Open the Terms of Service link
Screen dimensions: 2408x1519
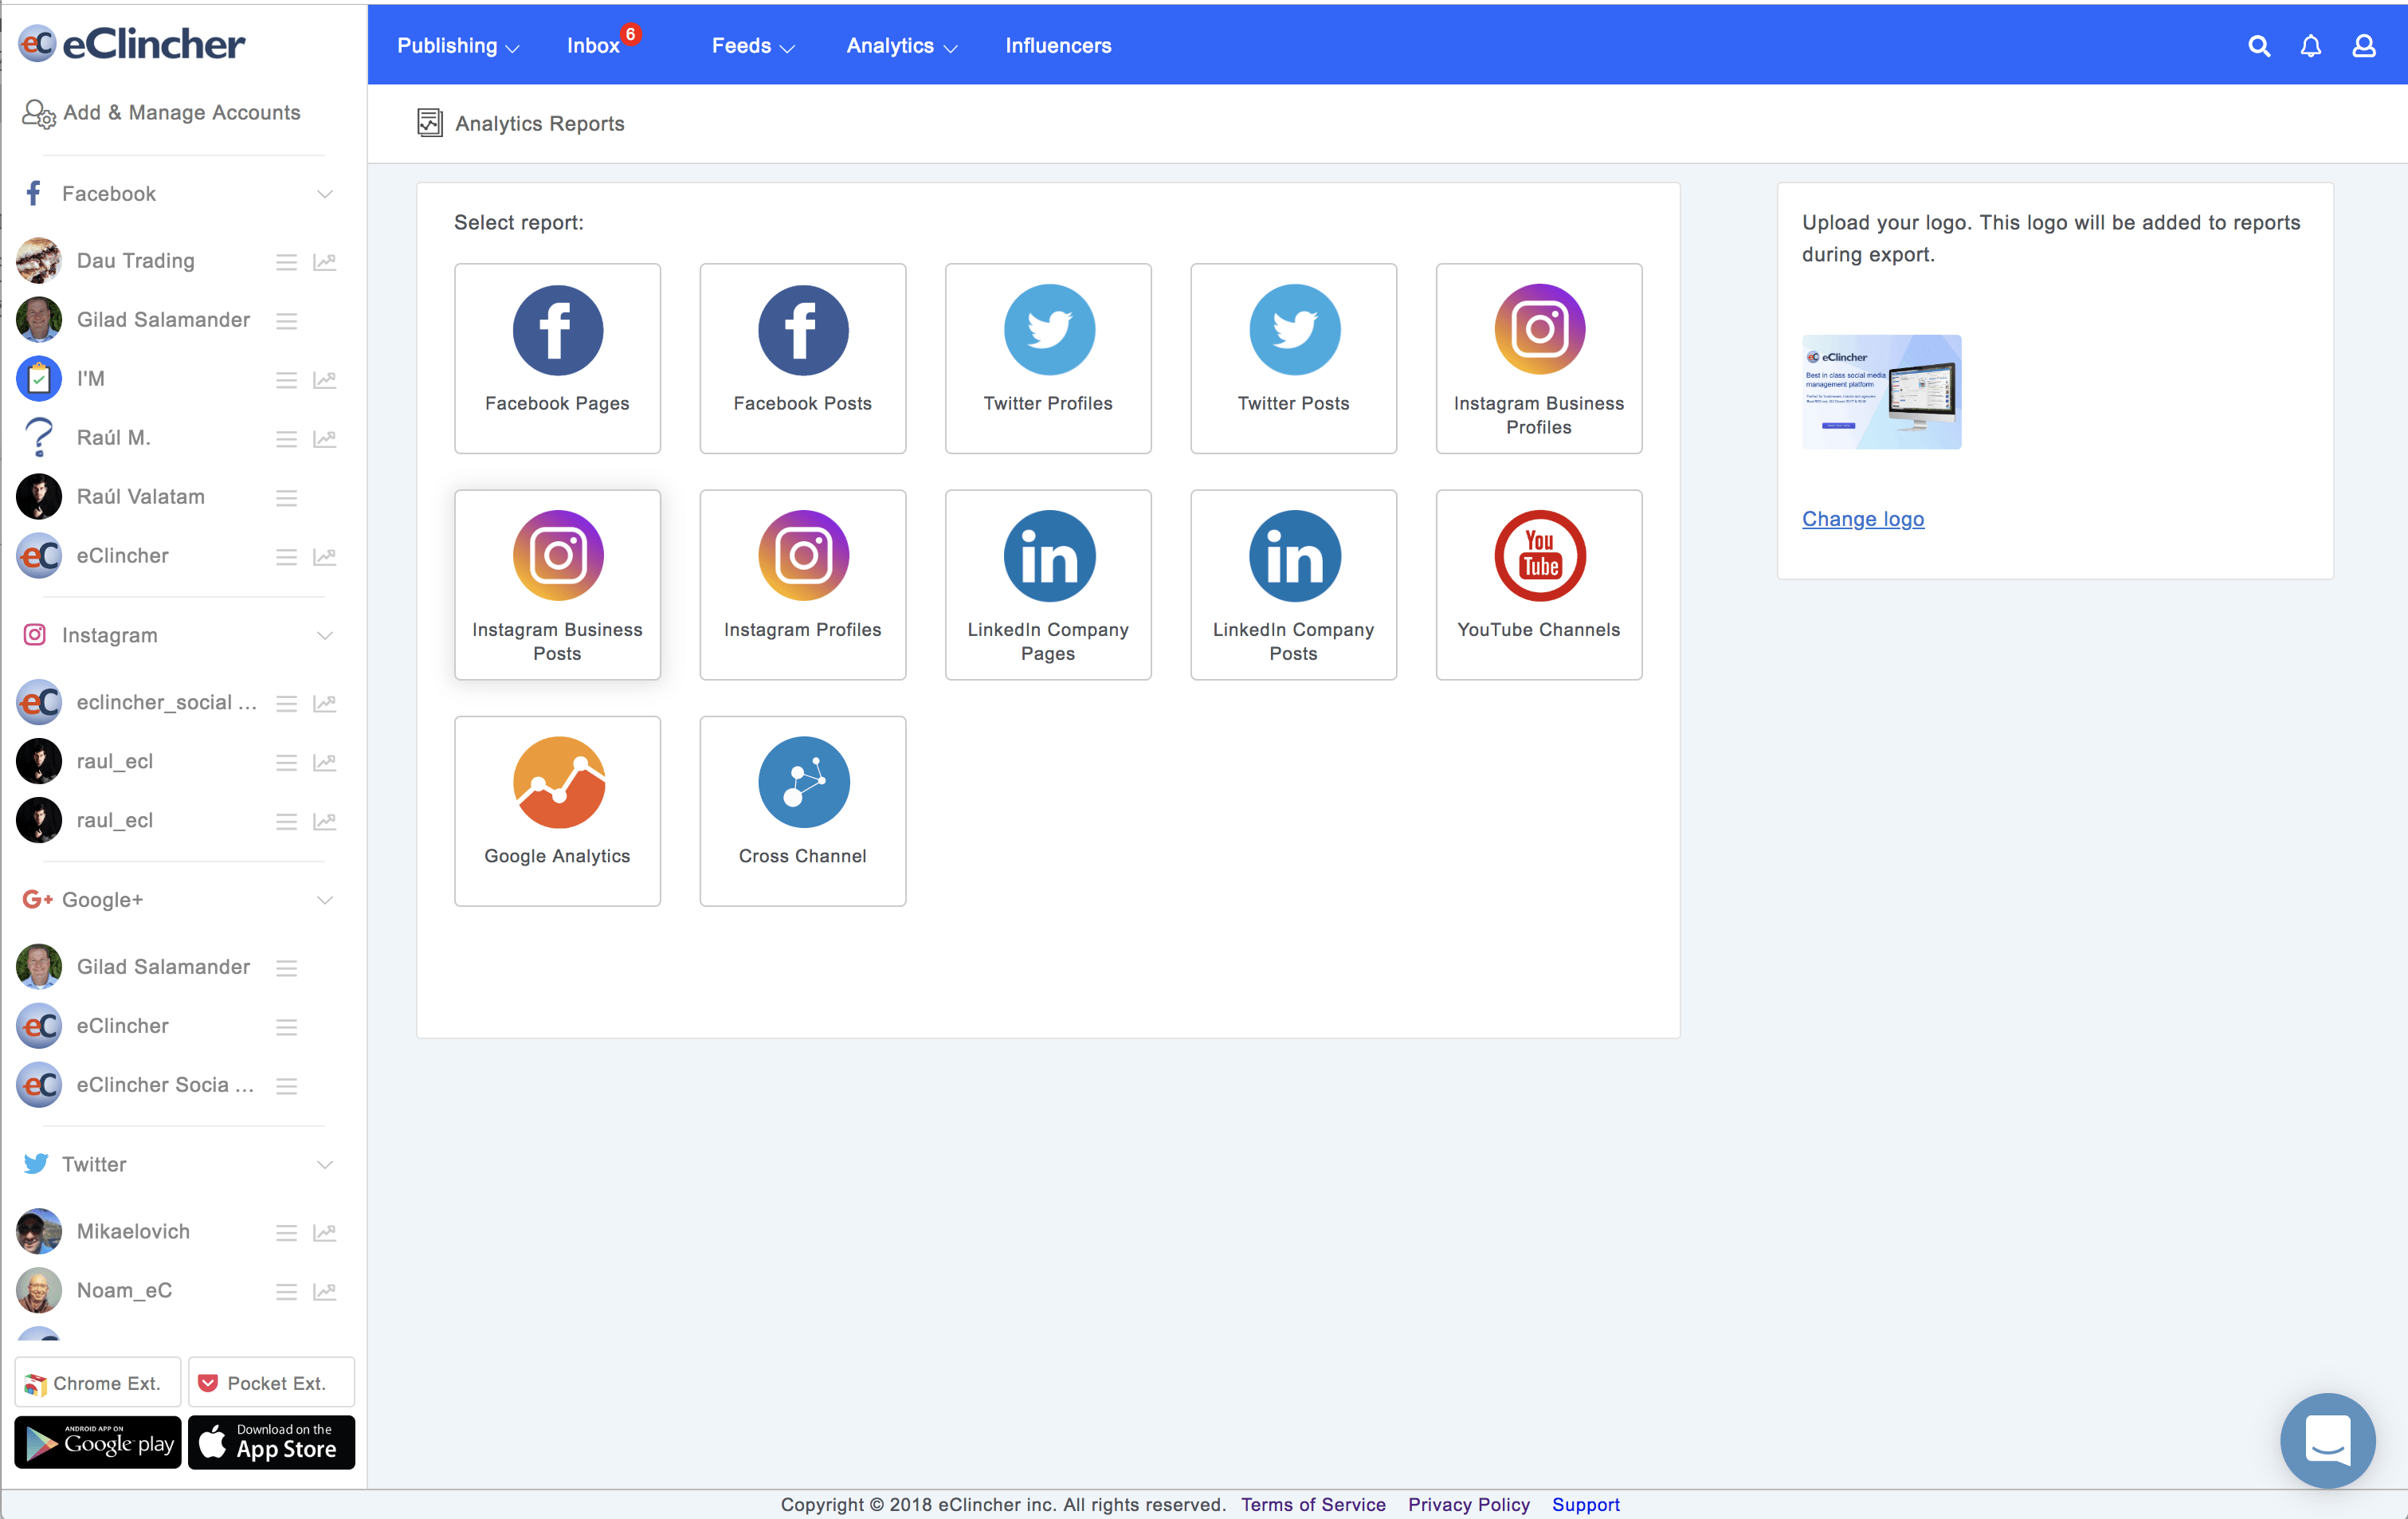[1313, 1504]
